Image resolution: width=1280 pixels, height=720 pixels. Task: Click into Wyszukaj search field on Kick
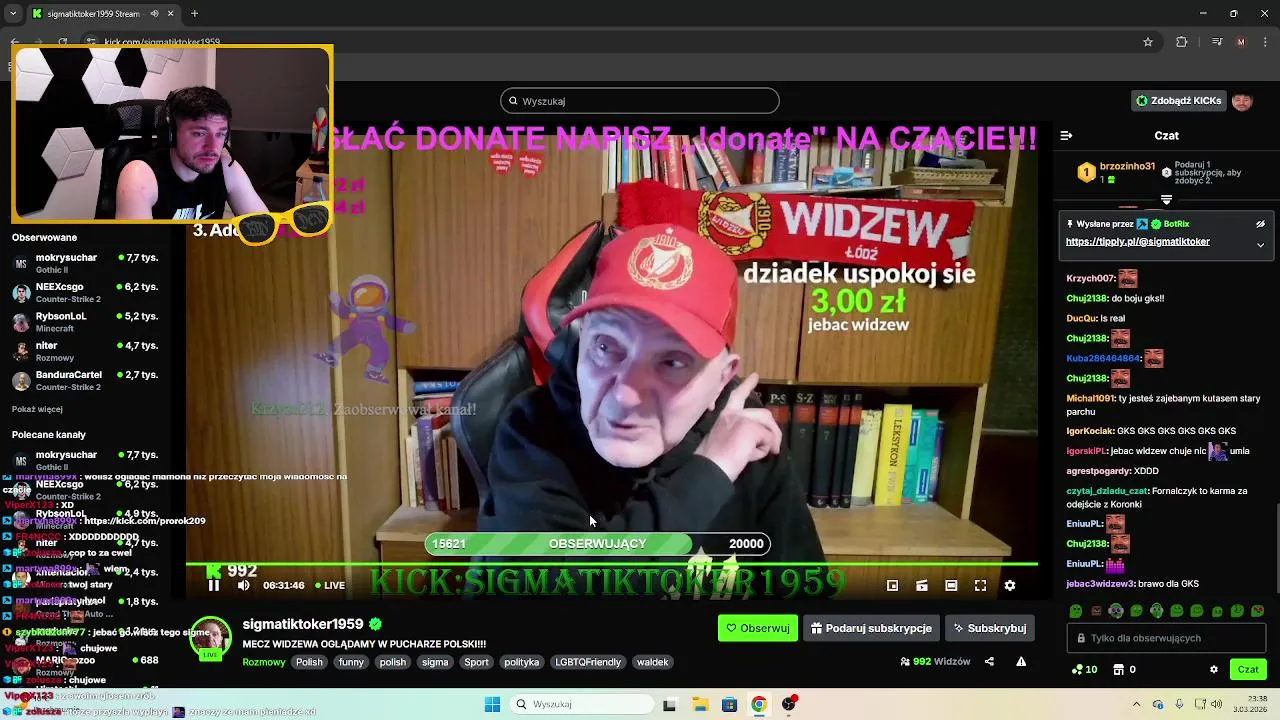(x=640, y=101)
